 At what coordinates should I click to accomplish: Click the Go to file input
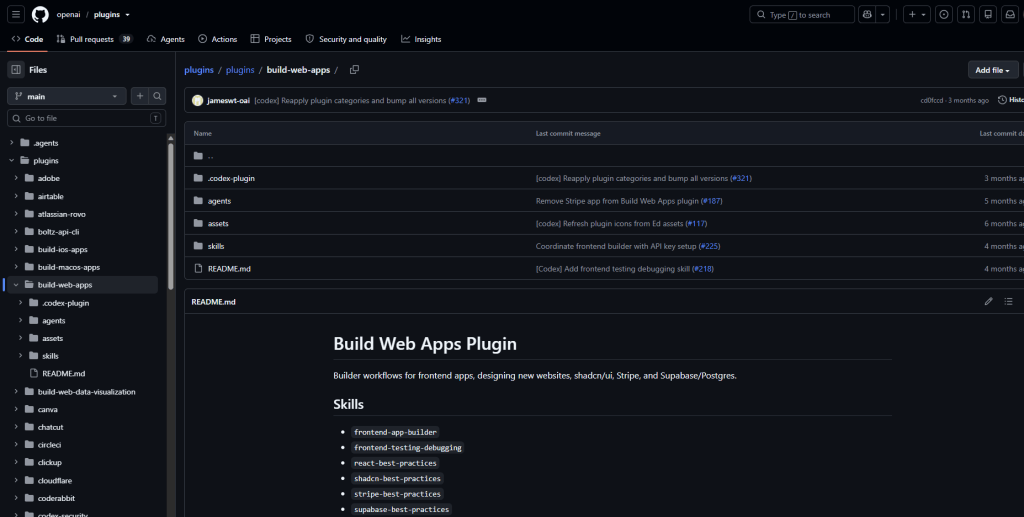coord(86,118)
